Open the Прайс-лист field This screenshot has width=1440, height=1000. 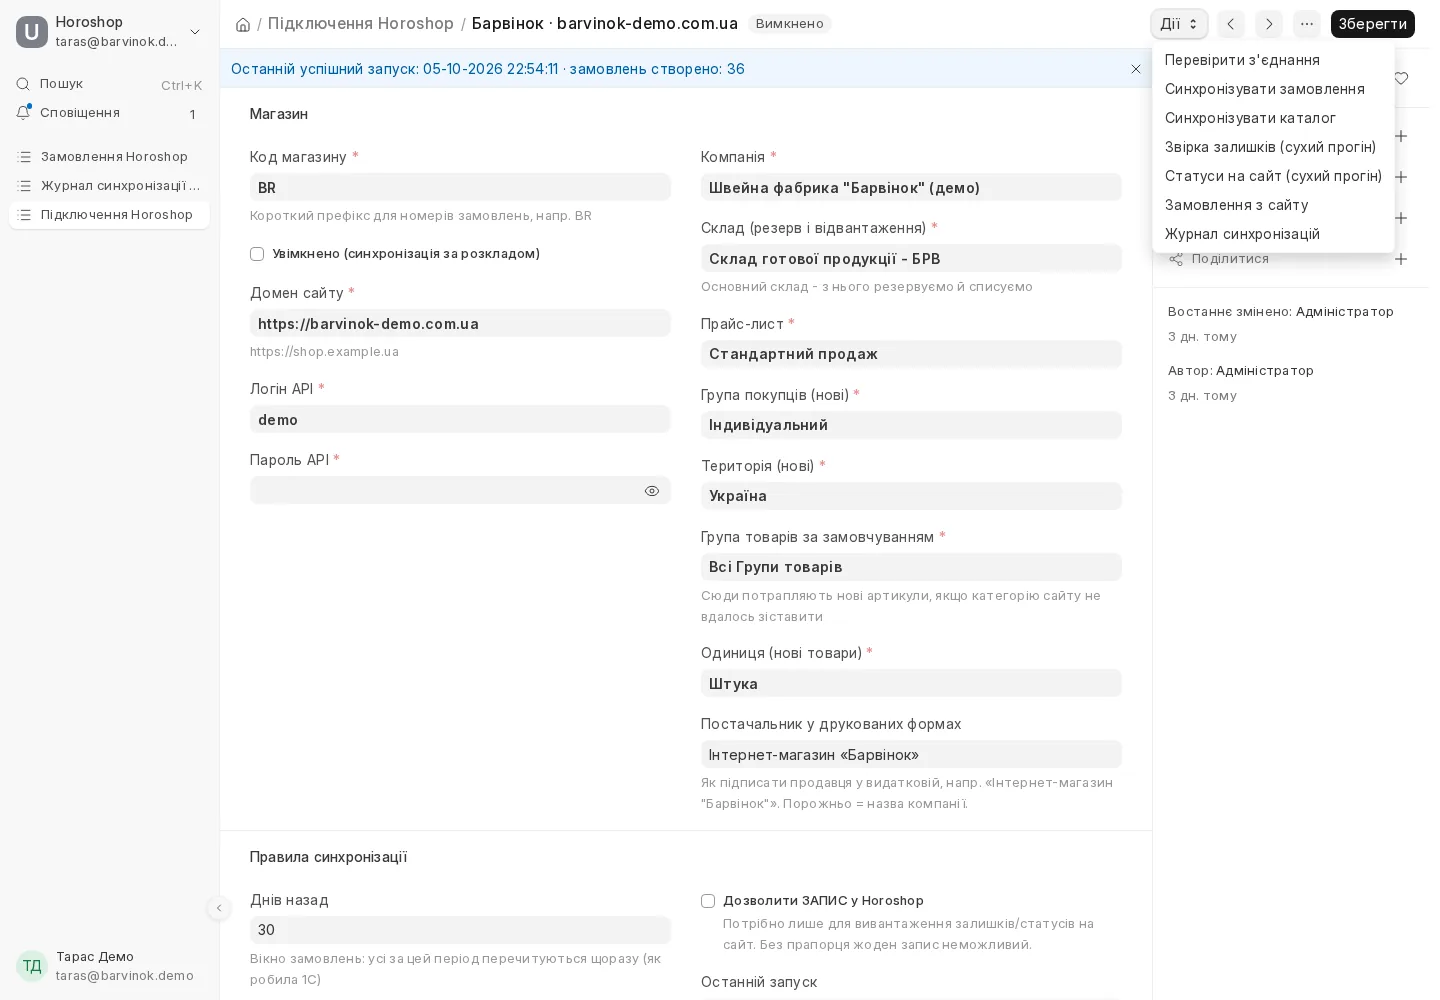(911, 354)
